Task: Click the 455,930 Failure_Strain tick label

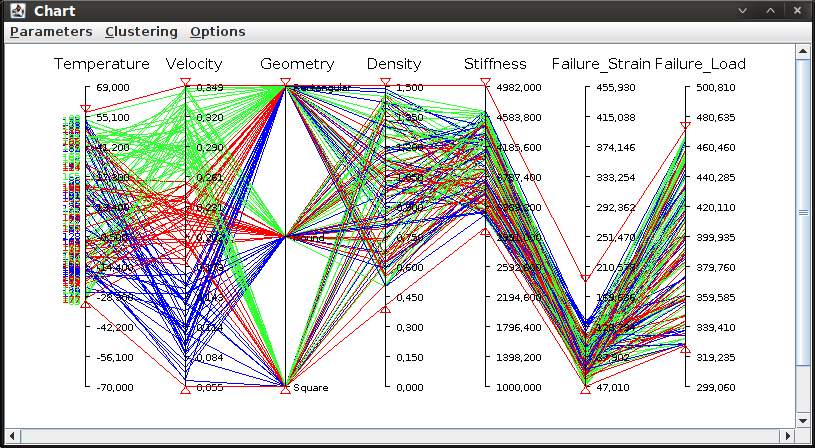Action: [616, 87]
